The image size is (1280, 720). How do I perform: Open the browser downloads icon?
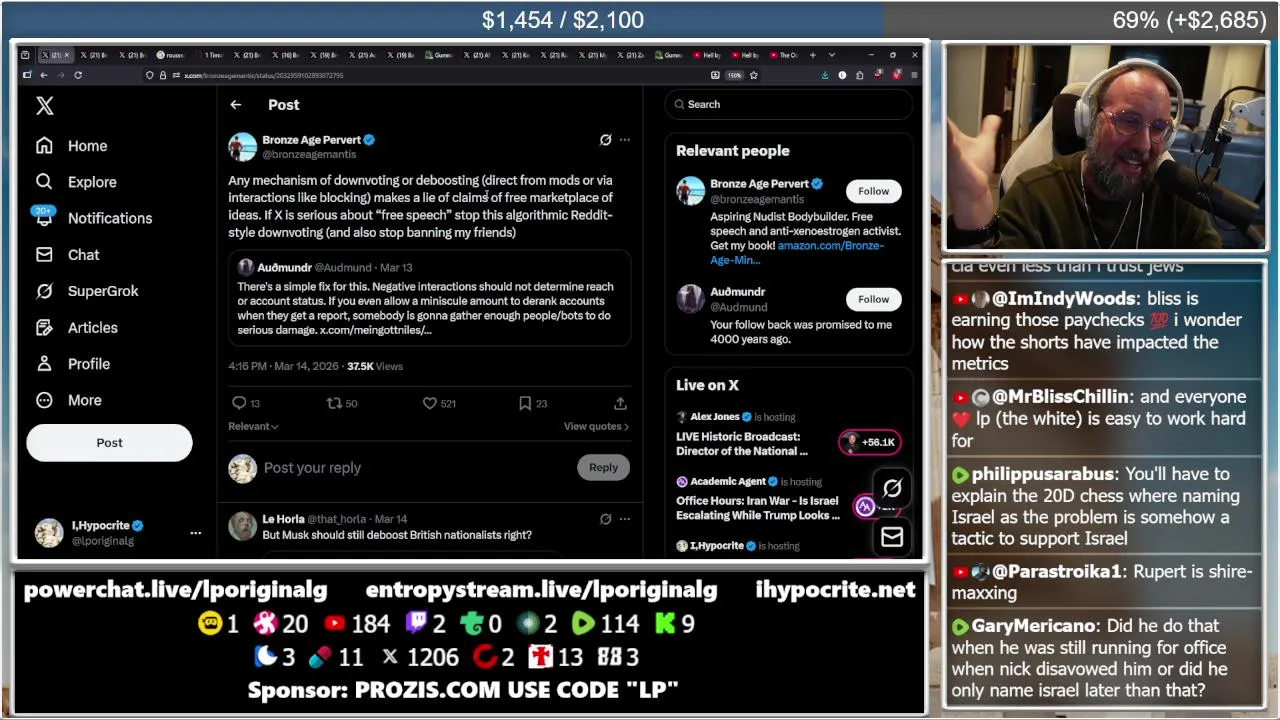(x=825, y=75)
